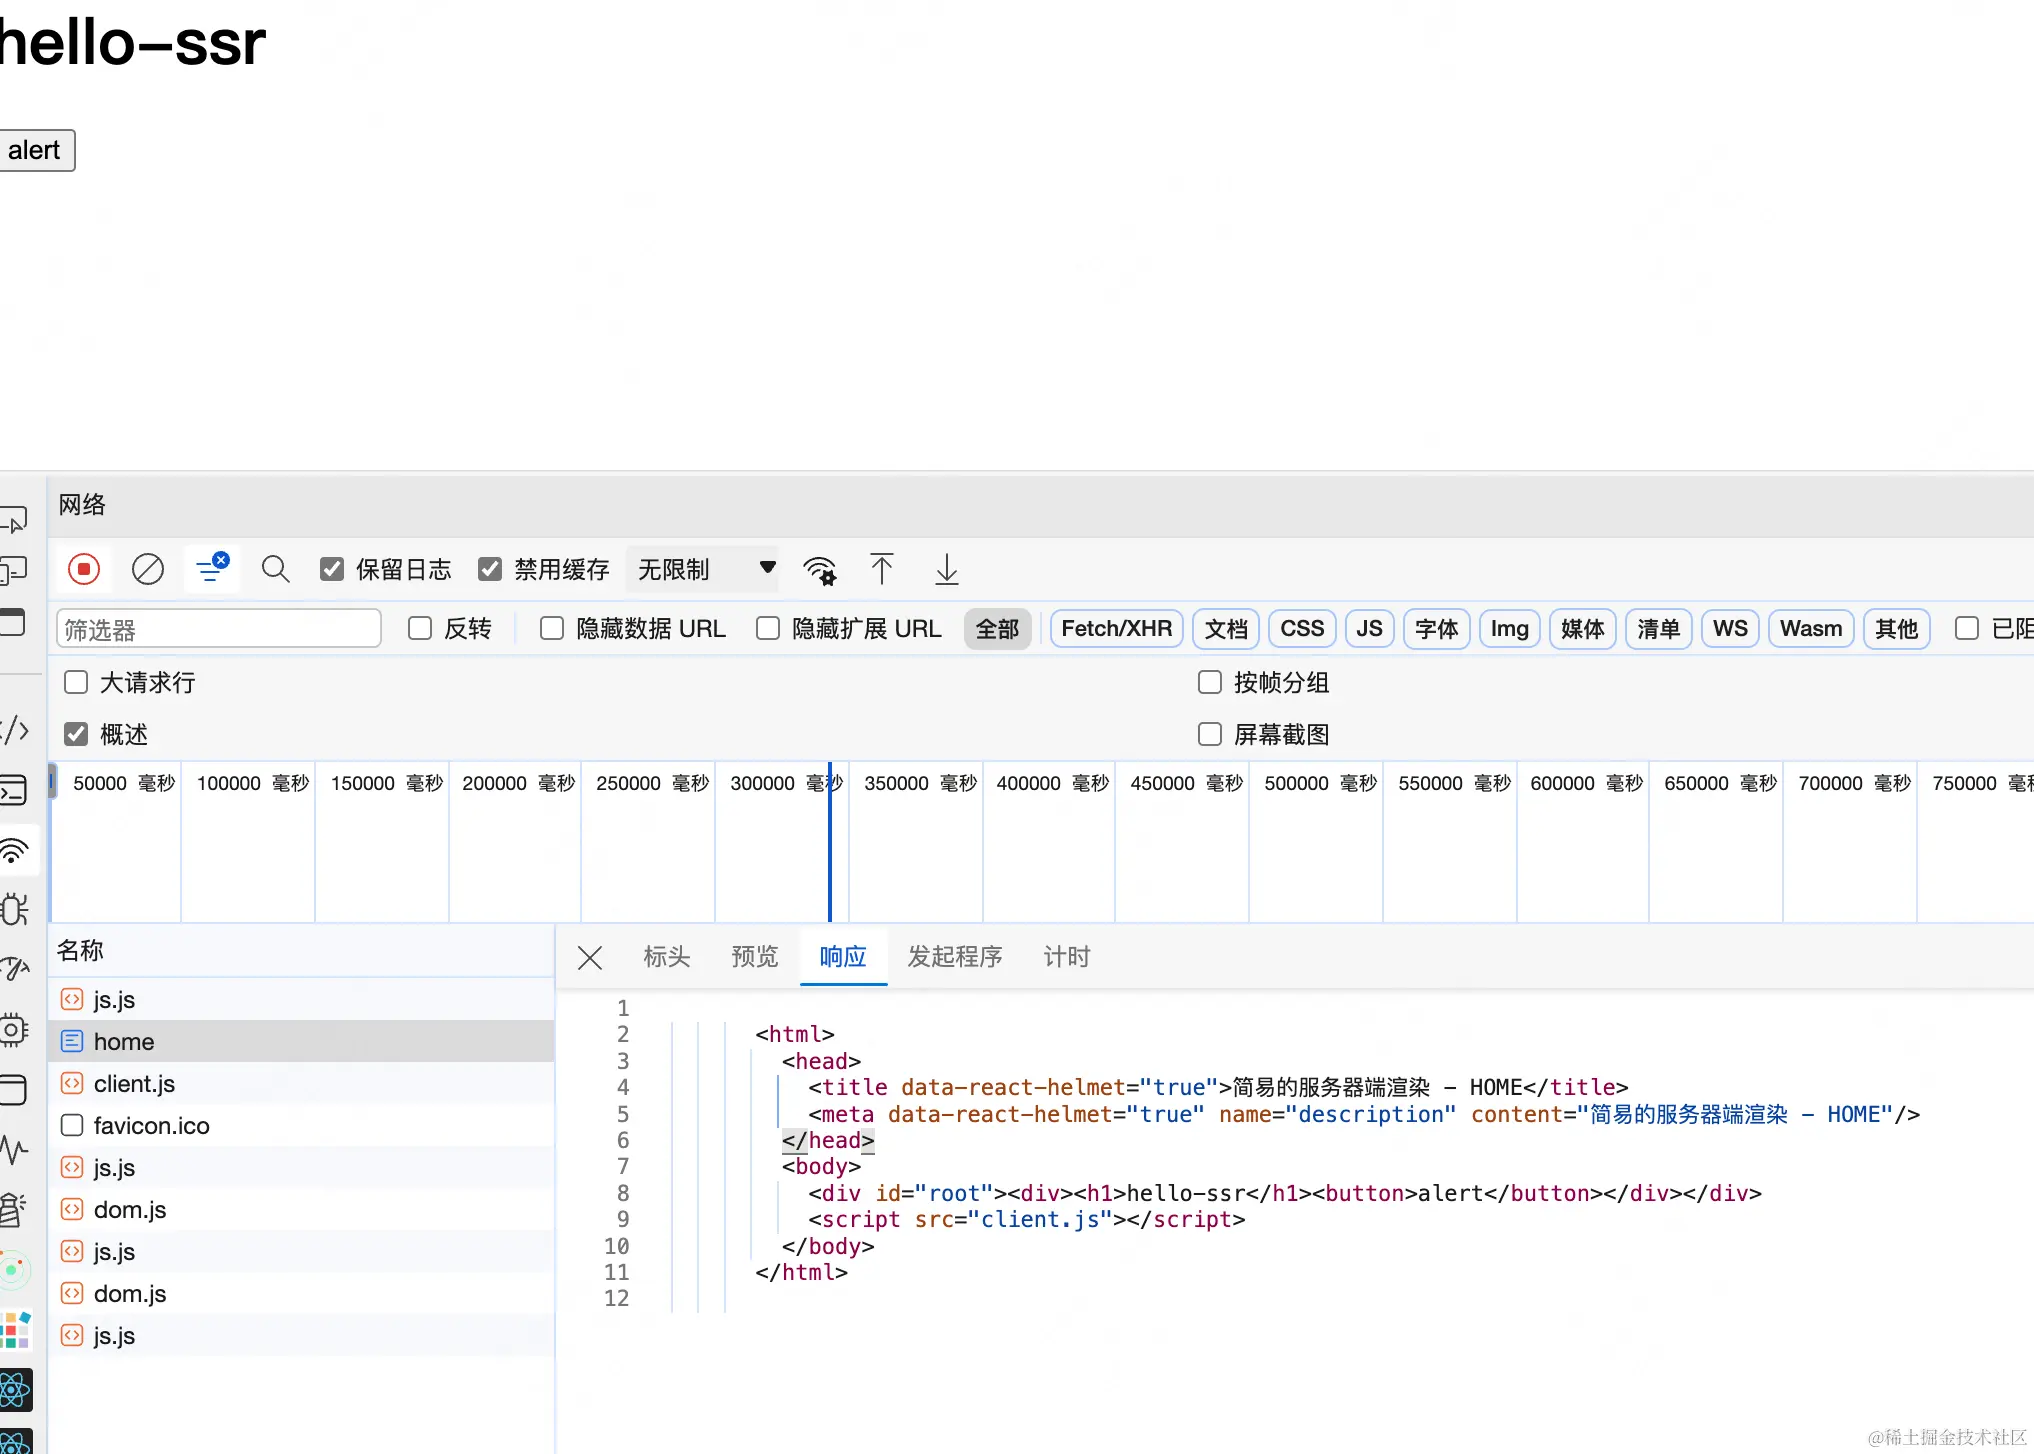Screen dimensions: 2034x1454
Task: Click the alert button on page
Action: pyautogui.click(x=36, y=150)
